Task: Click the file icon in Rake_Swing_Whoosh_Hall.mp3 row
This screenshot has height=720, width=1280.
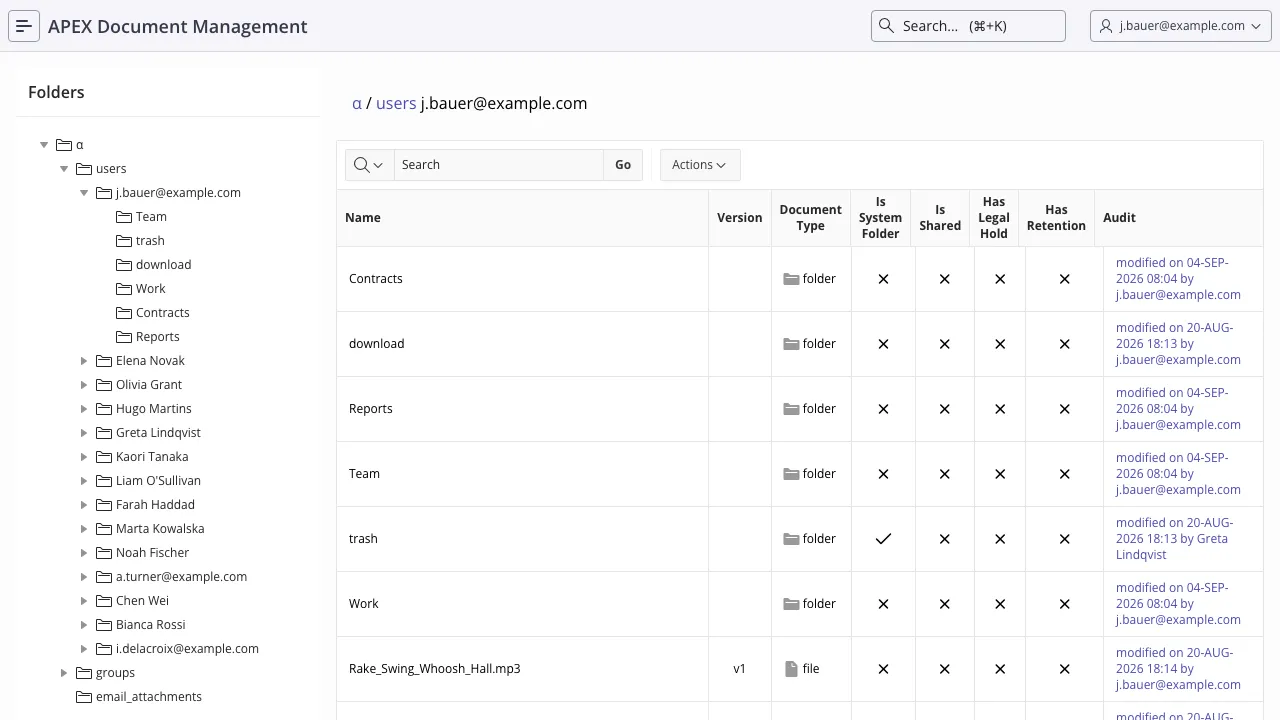Action: (x=791, y=669)
